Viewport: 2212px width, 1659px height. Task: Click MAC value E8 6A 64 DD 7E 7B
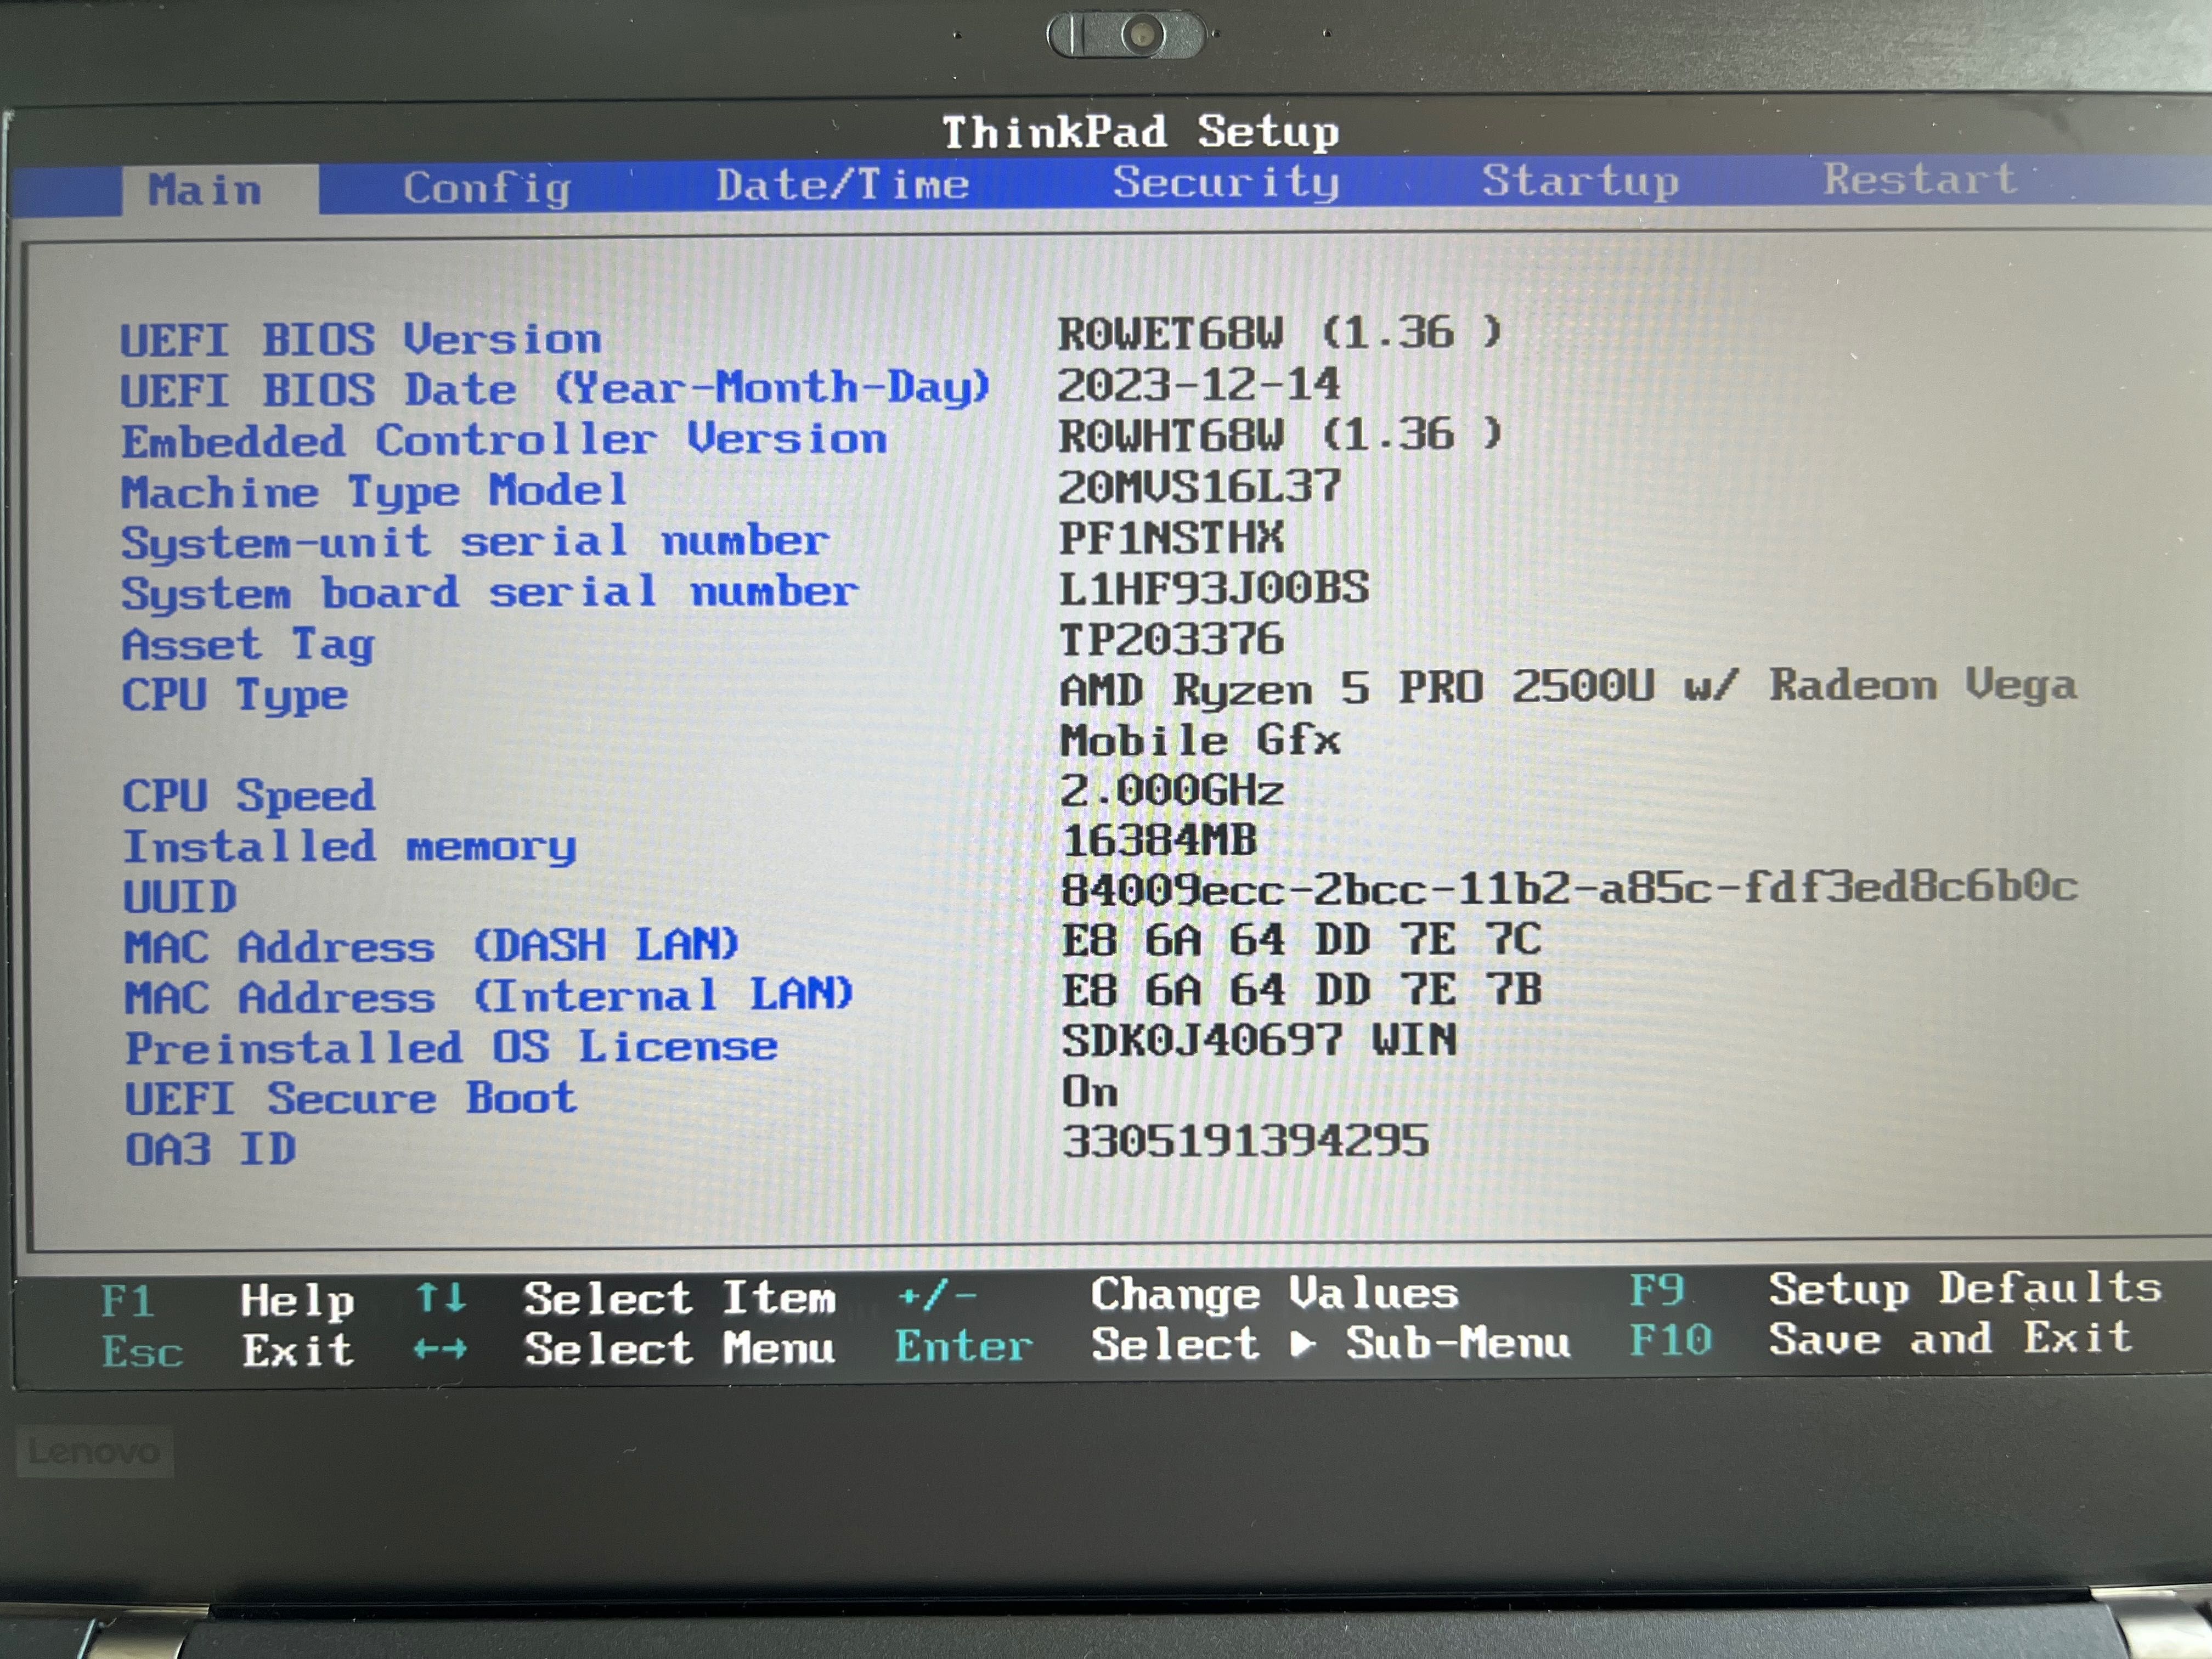1301,990
